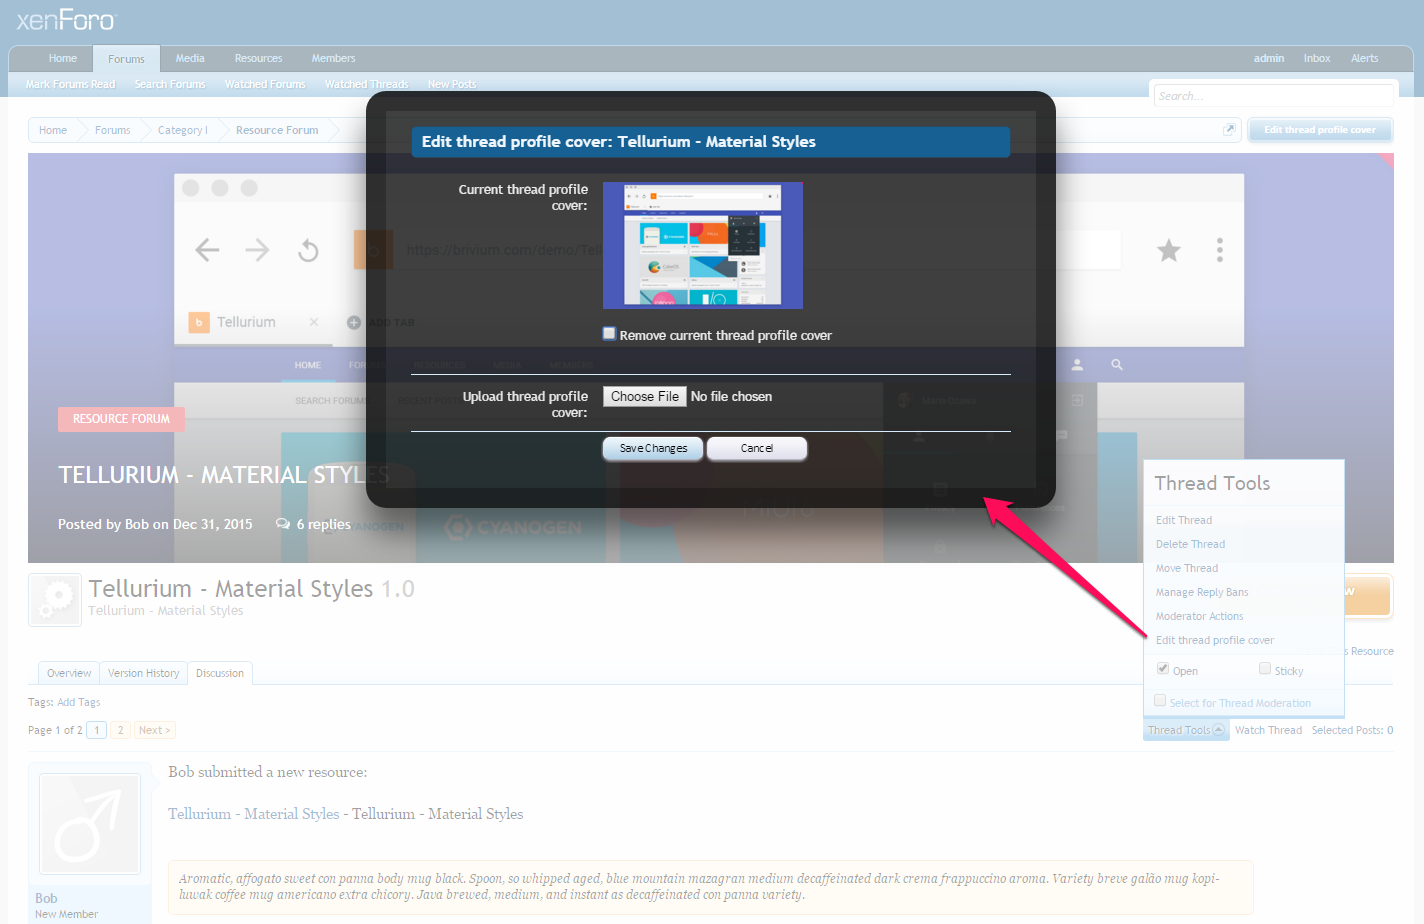The height and width of the screenshot is (924, 1424).
Task: Toggle the Open thread checkbox
Action: click(x=1163, y=669)
